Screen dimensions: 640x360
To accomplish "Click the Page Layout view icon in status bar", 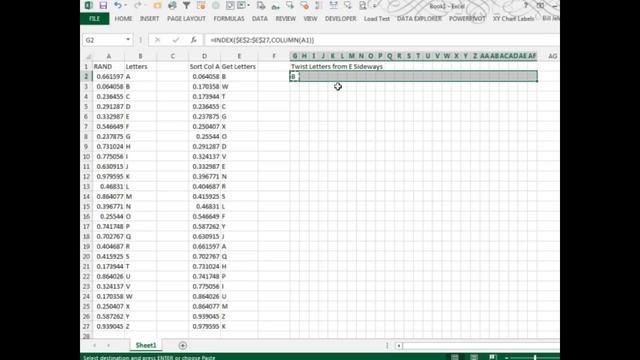I will pyautogui.click(x=474, y=357).
